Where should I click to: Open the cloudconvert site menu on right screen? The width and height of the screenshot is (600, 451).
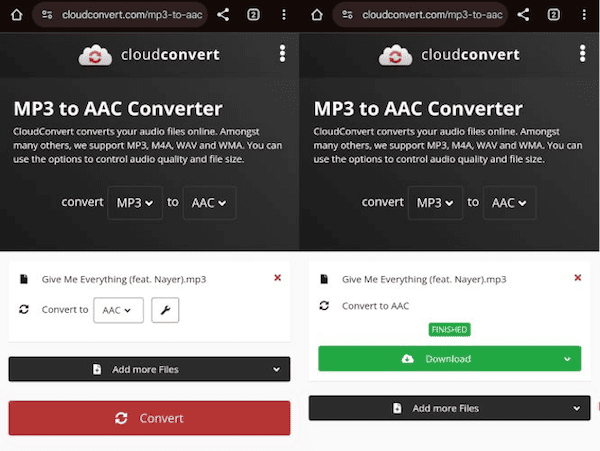click(x=582, y=54)
